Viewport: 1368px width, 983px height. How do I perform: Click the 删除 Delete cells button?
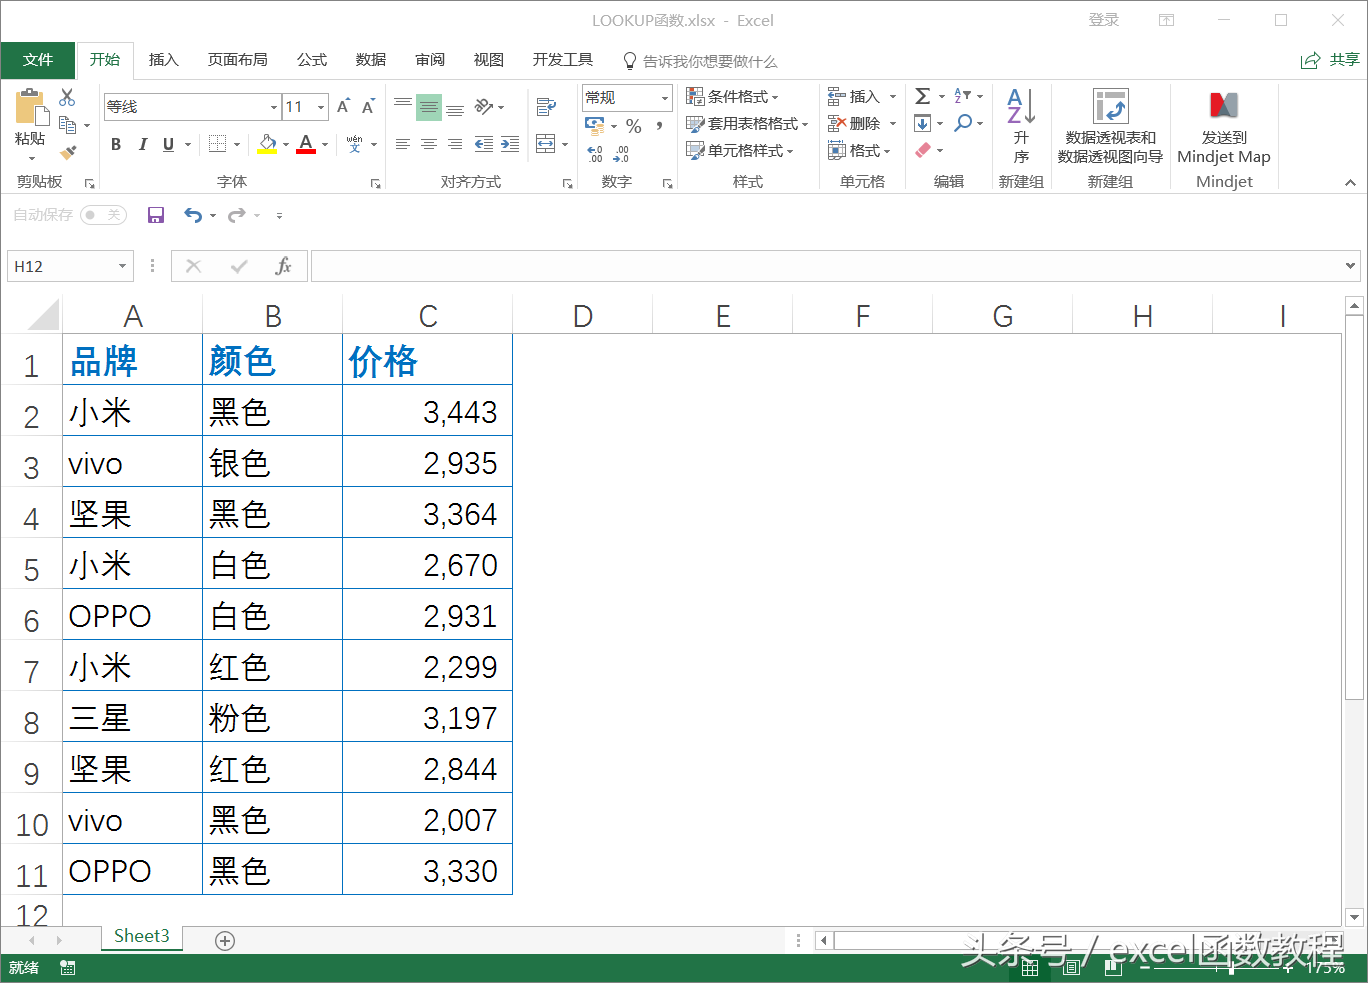point(862,123)
